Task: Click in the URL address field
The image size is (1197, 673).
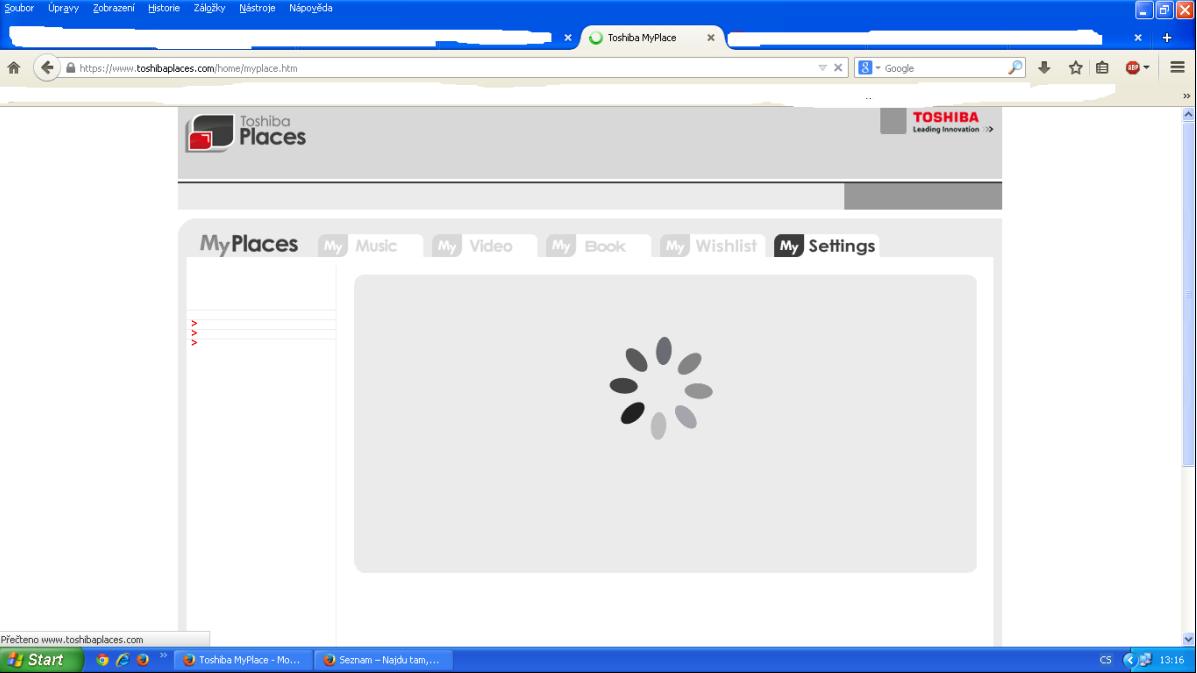Action: coord(443,68)
